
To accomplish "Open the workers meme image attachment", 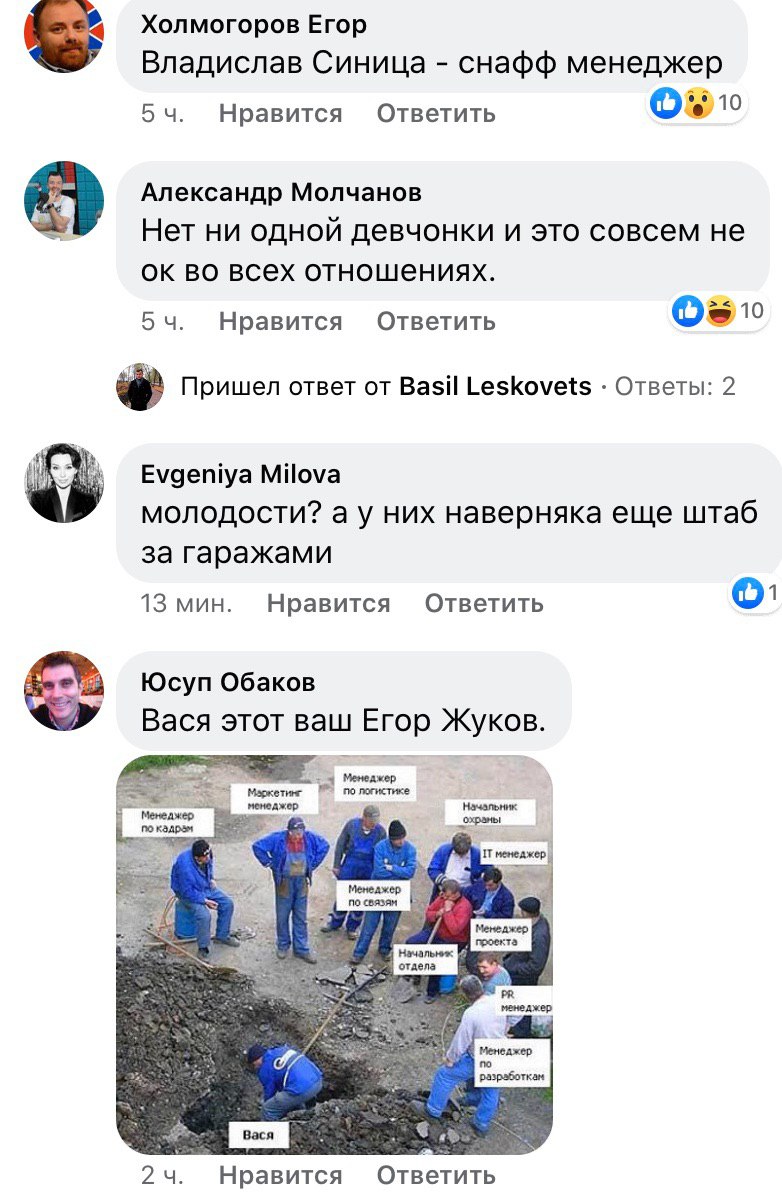I will pos(334,955).
